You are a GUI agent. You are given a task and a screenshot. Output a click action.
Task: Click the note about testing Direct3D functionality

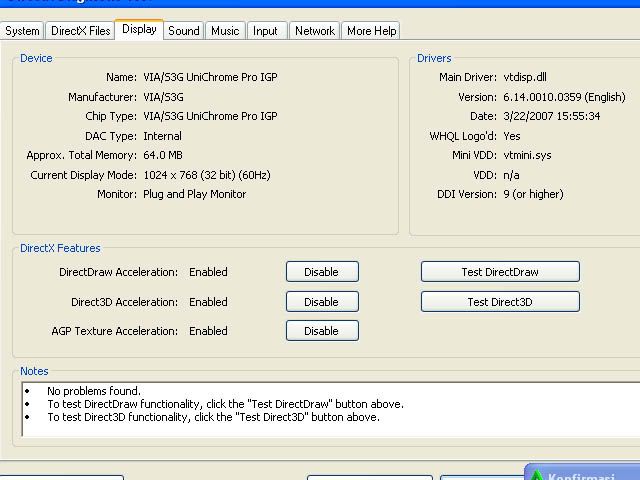(x=213, y=417)
